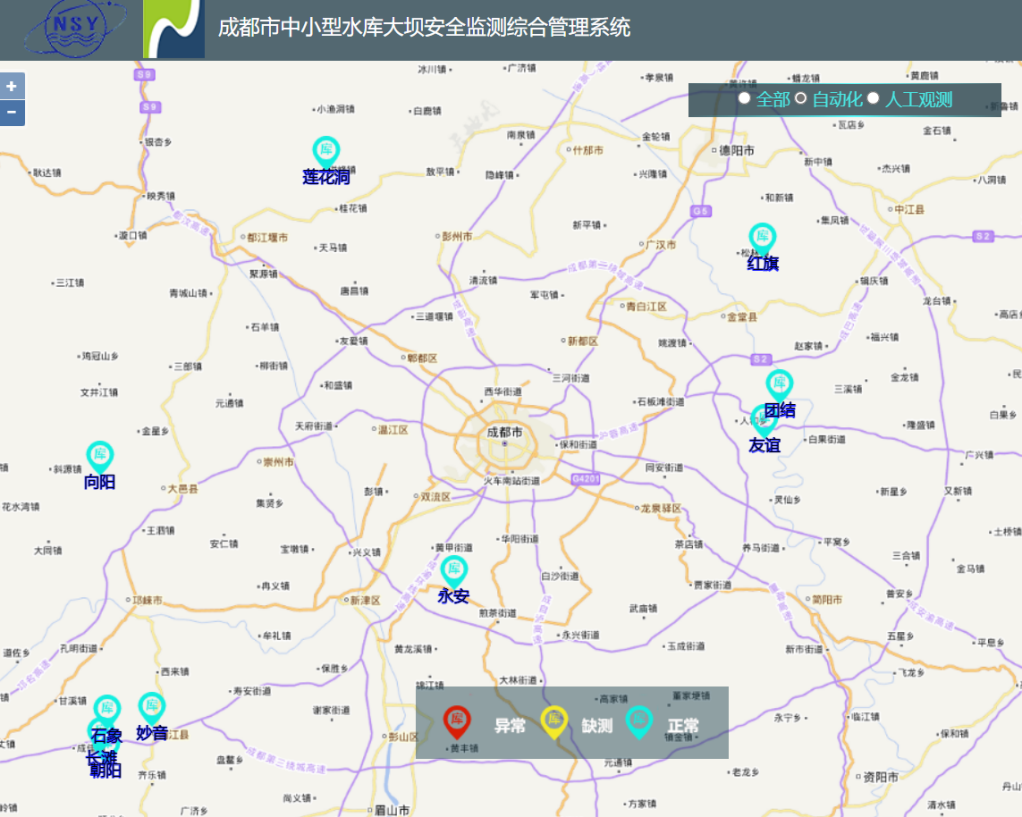1022x817 pixels.
Task: Zoom in with the plus button
Action: click(12, 86)
